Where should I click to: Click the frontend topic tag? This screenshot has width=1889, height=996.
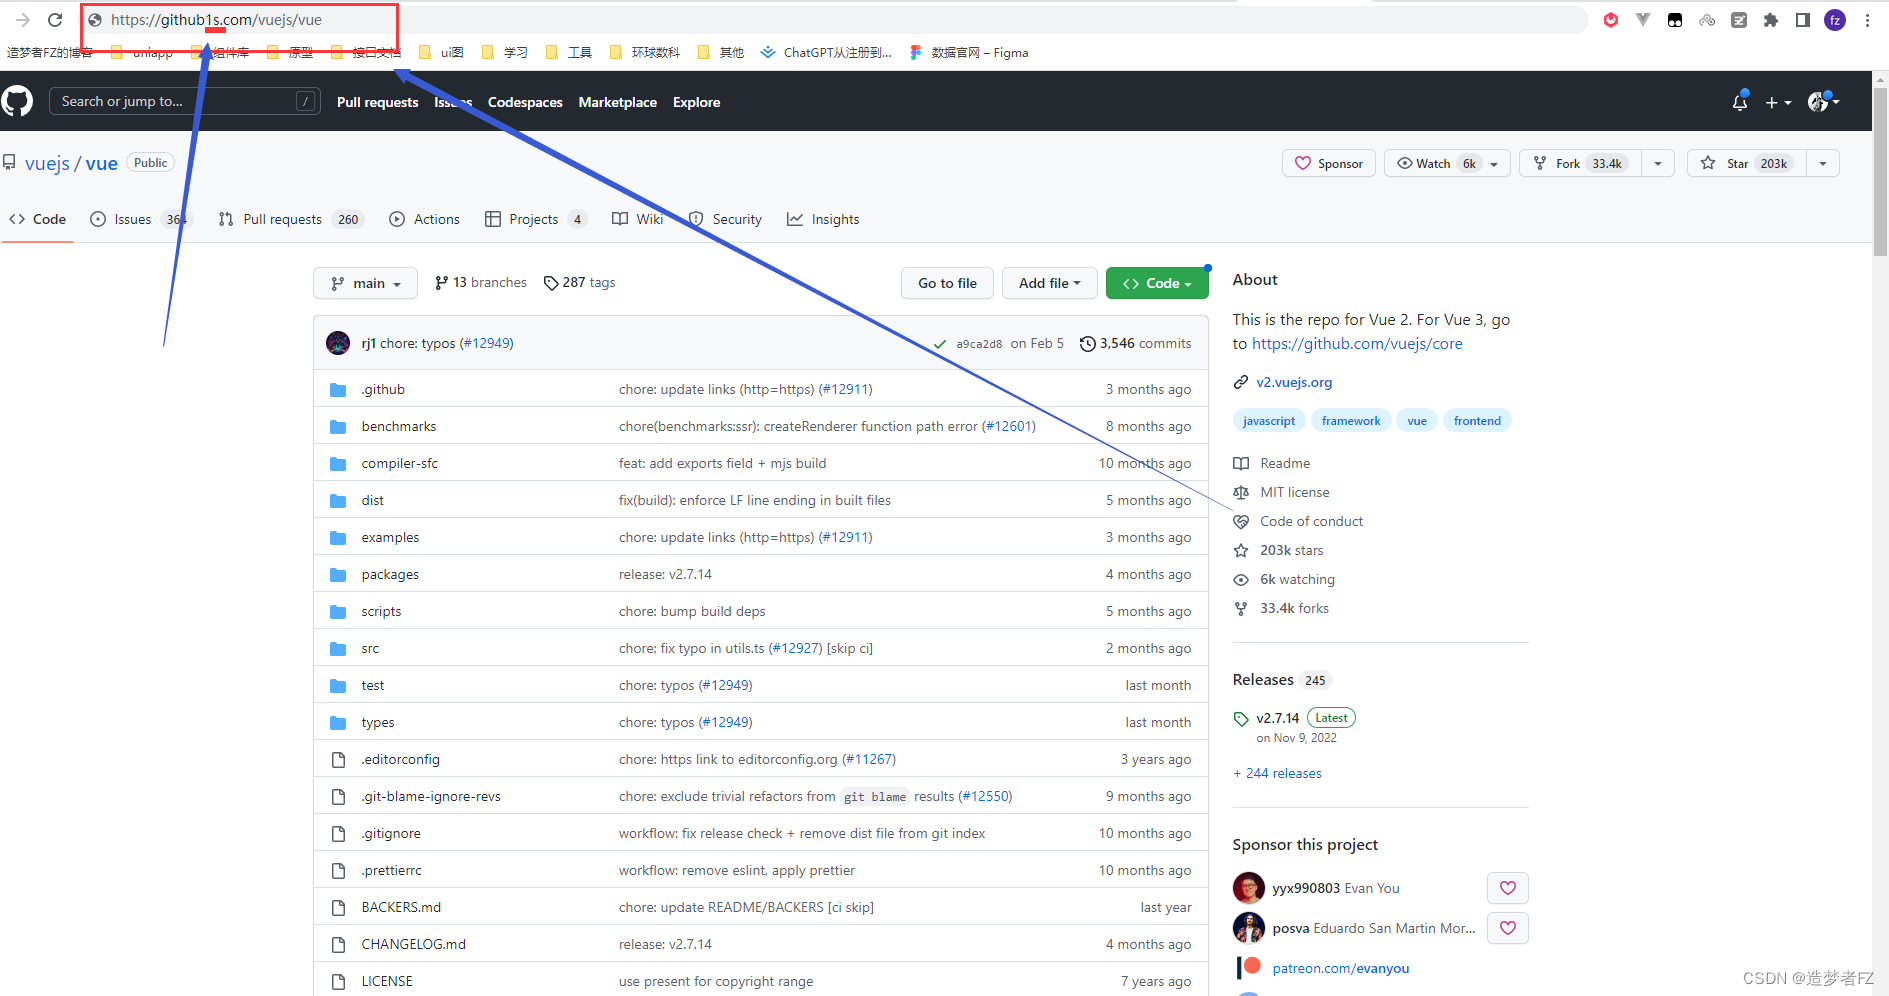1477,421
